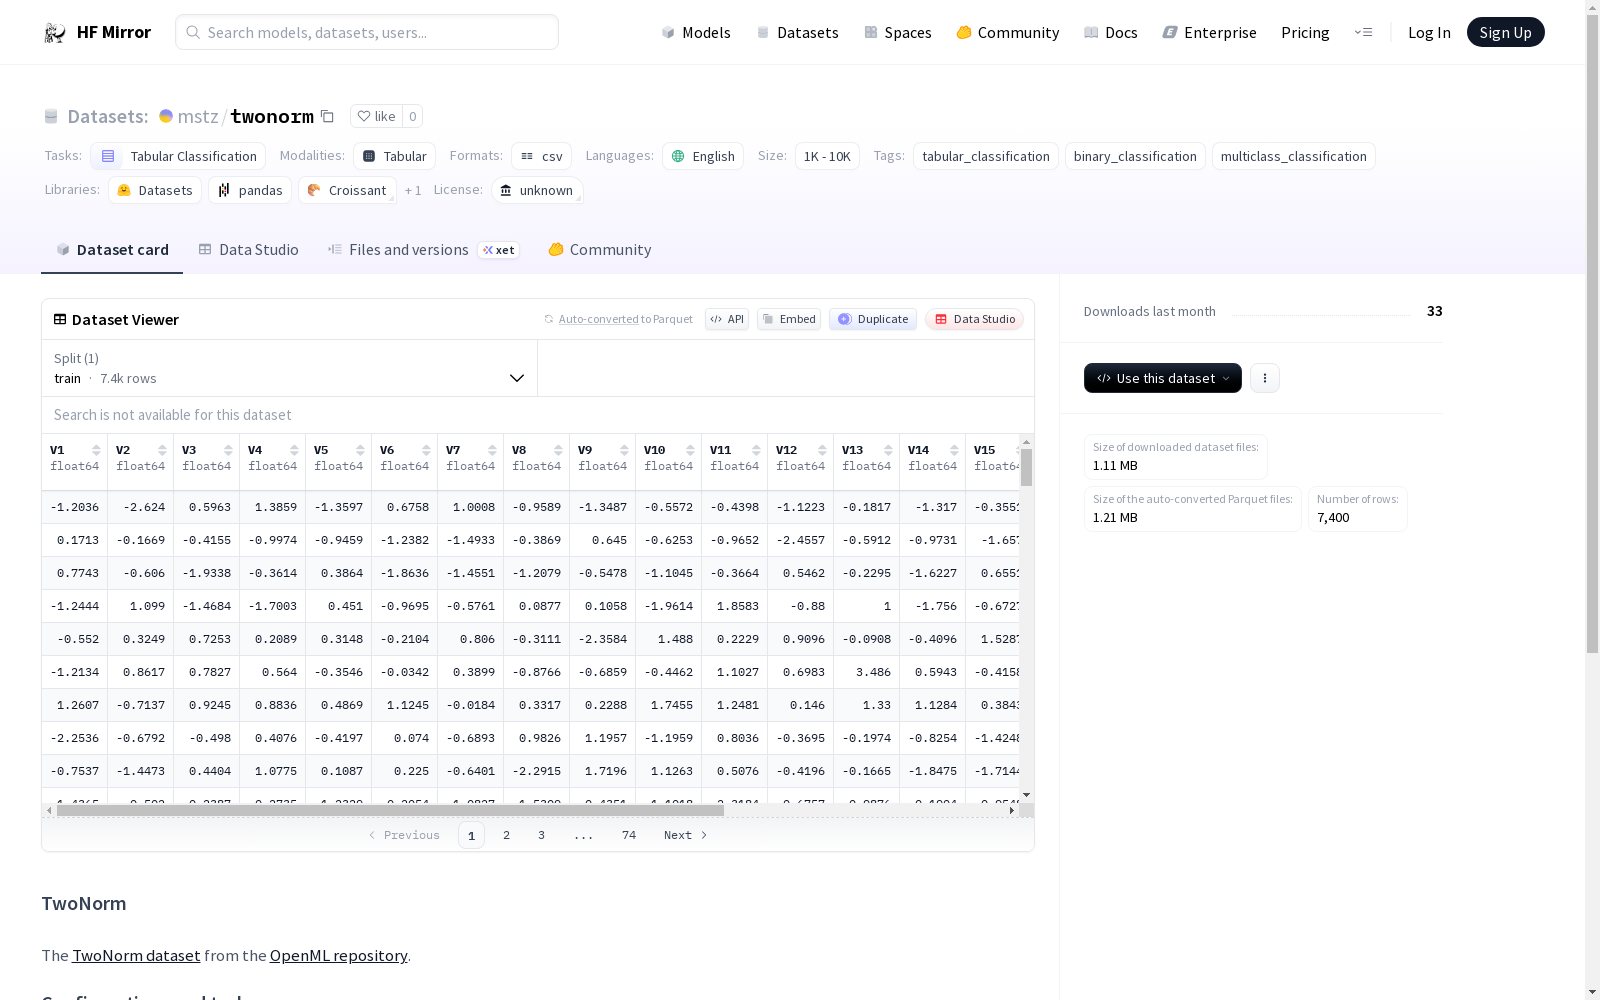The width and height of the screenshot is (1600, 1000).
Task: Go to Spaces
Action: pos(898,32)
